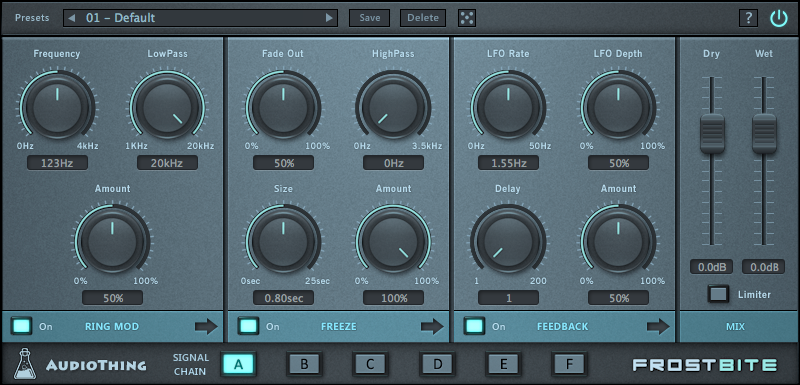The width and height of the screenshot is (800, 385).
Task: Select the next preset arrow
Action: pos(329,18)
